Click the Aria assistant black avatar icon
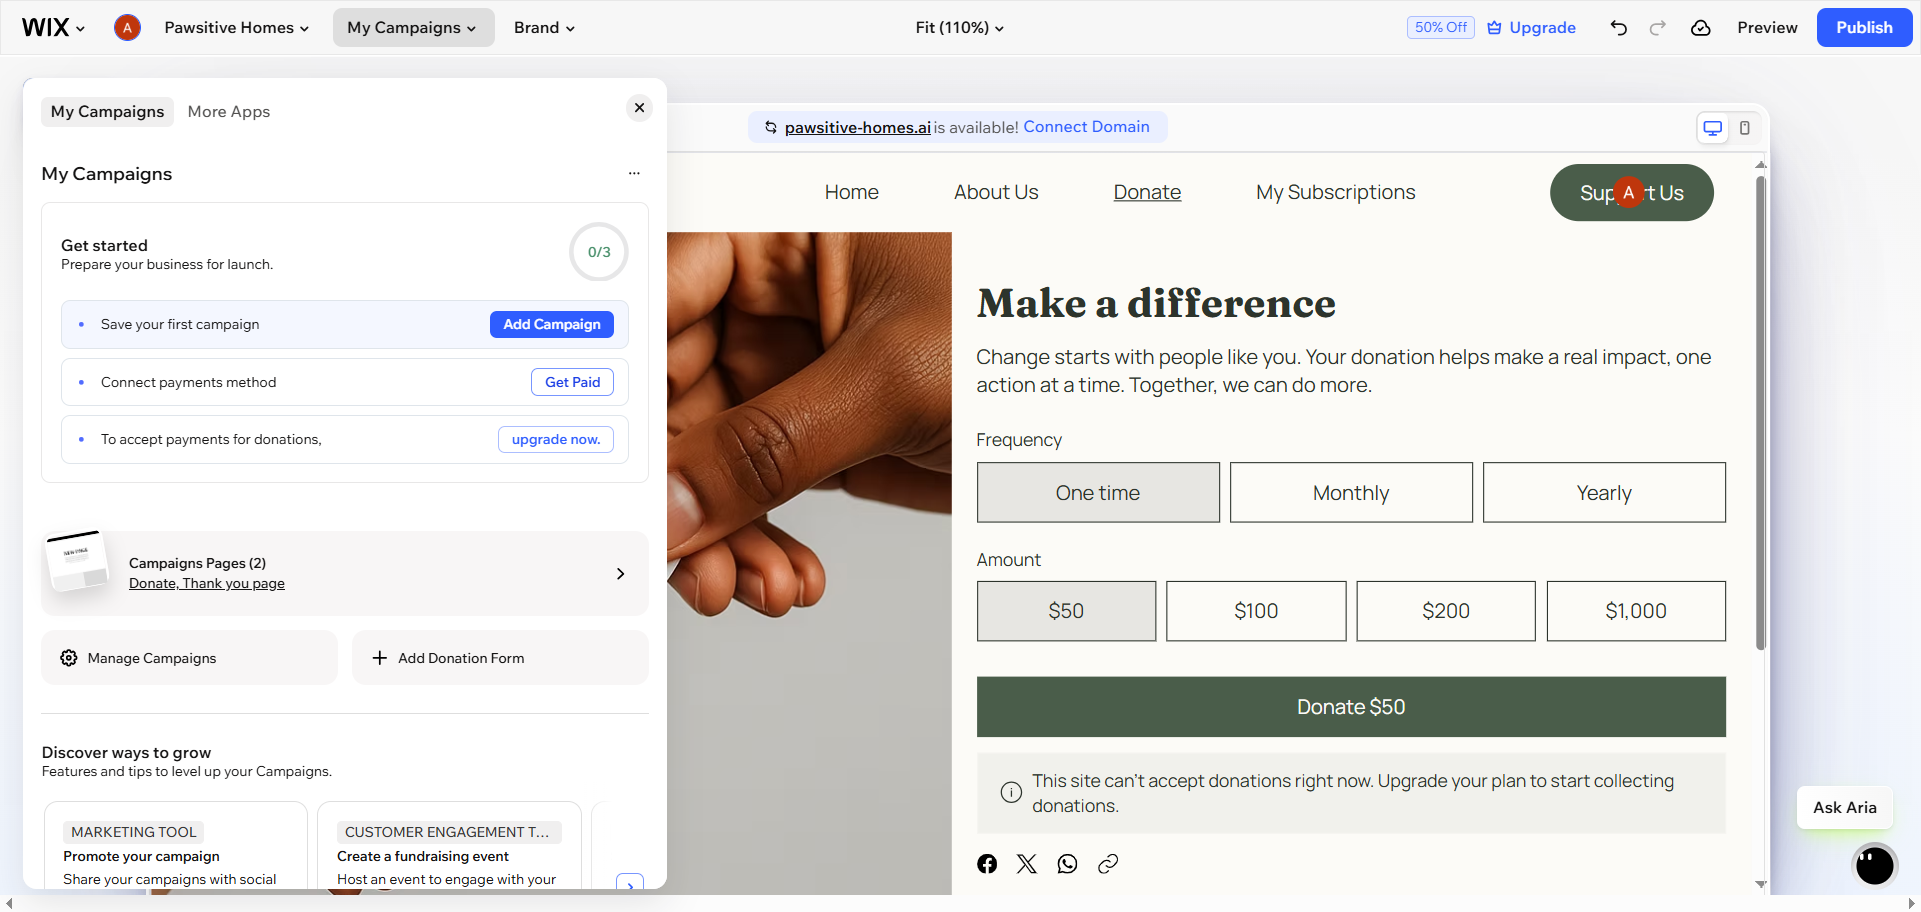Screen dimensions: 1921x912 [x=1874, y=865]
